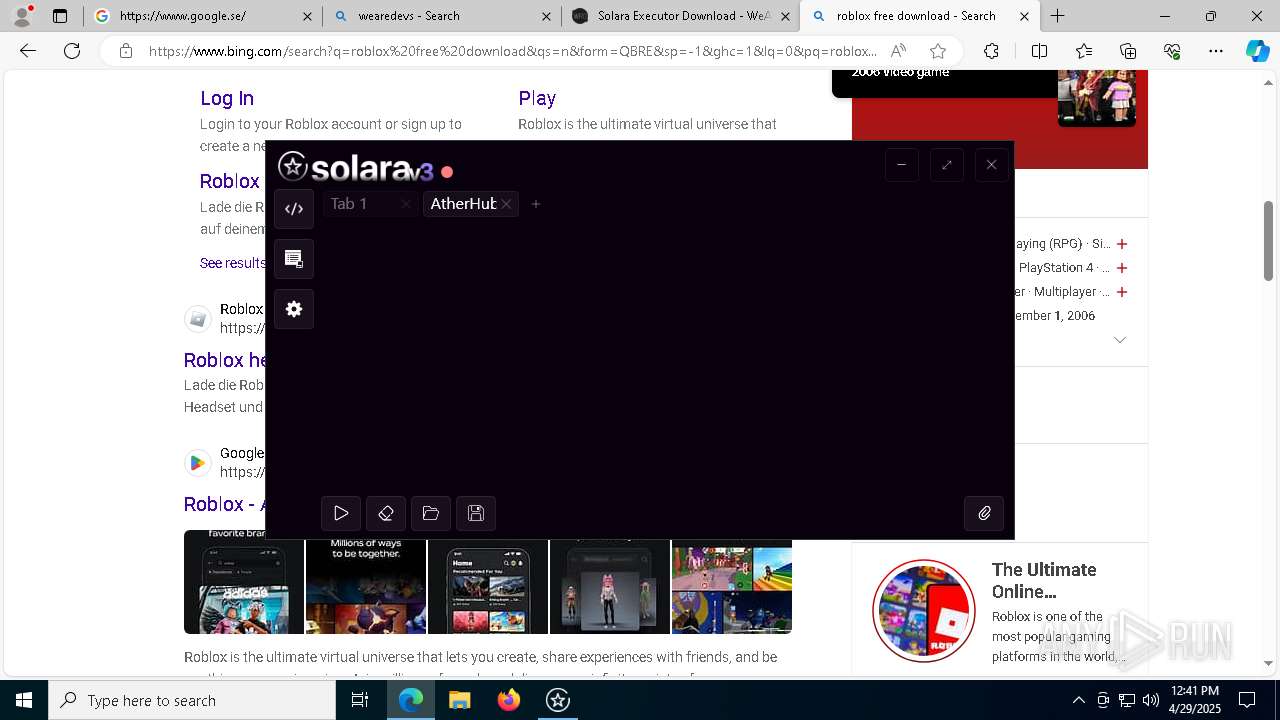Open Copilot sidebar icon in Edge
1280x720 pixels.
[x=1257, y=51]
